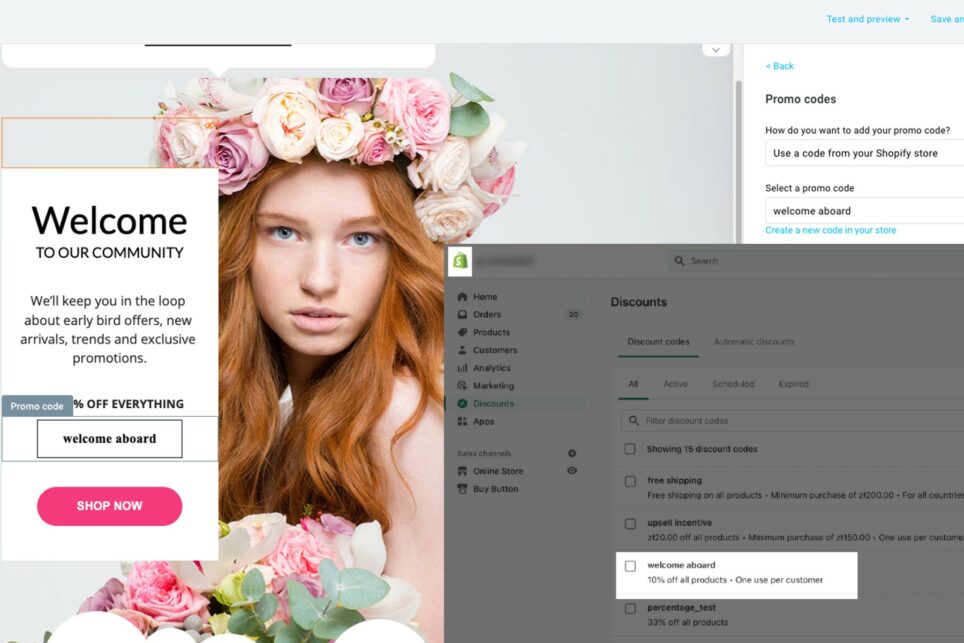This screenshot has width=964, height=643.
Task: Open the Home section in Shopify sidebar
Action: 463,296
